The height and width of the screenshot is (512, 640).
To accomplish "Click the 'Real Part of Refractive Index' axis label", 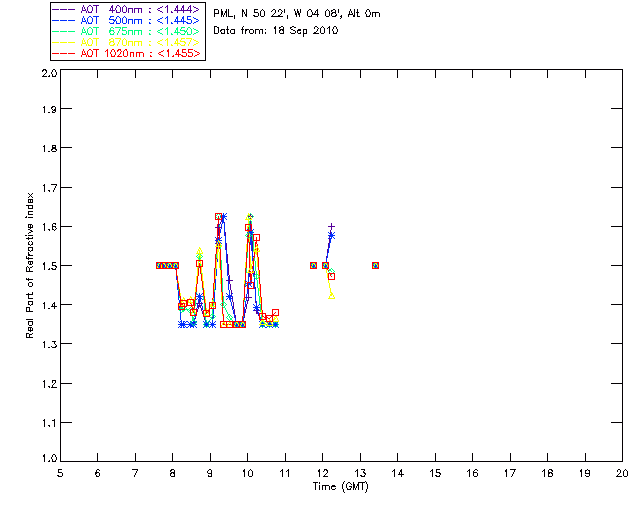I will [x=31, y=265].
